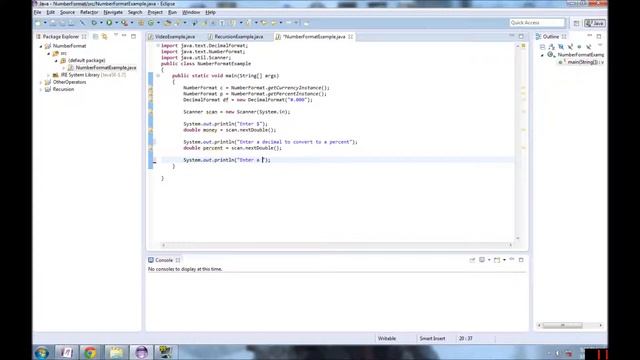640x360 pixels.
Task: Toggle Hide Non-Public members in Outline
Action: 579,47
